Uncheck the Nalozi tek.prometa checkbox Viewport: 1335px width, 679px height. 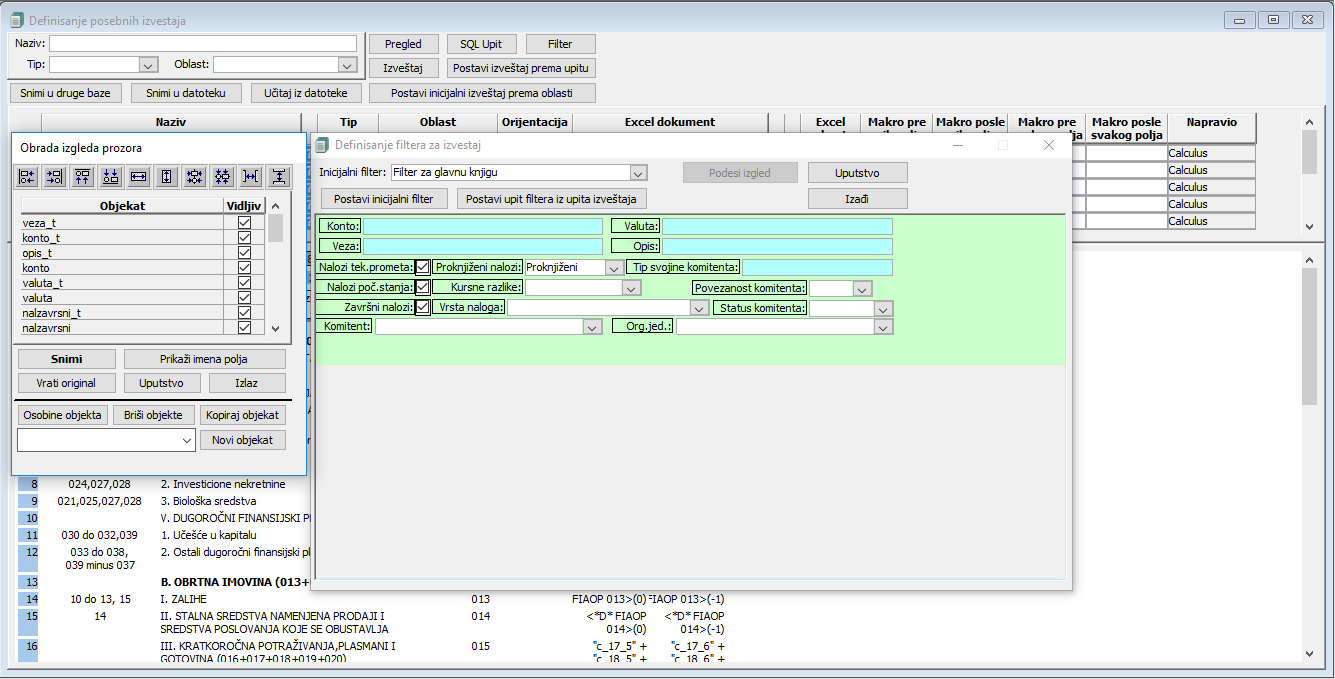click(423, 267)
